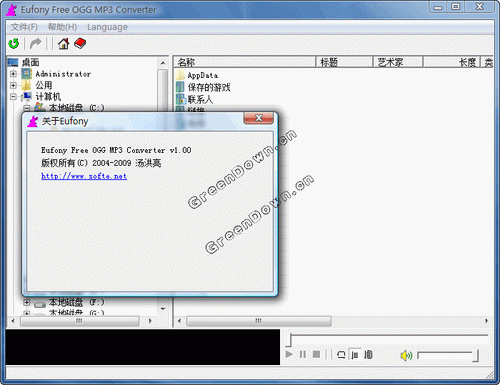
Task: Click the 本地磁盘 (C:) drive icon
Action: coord(40,107)
